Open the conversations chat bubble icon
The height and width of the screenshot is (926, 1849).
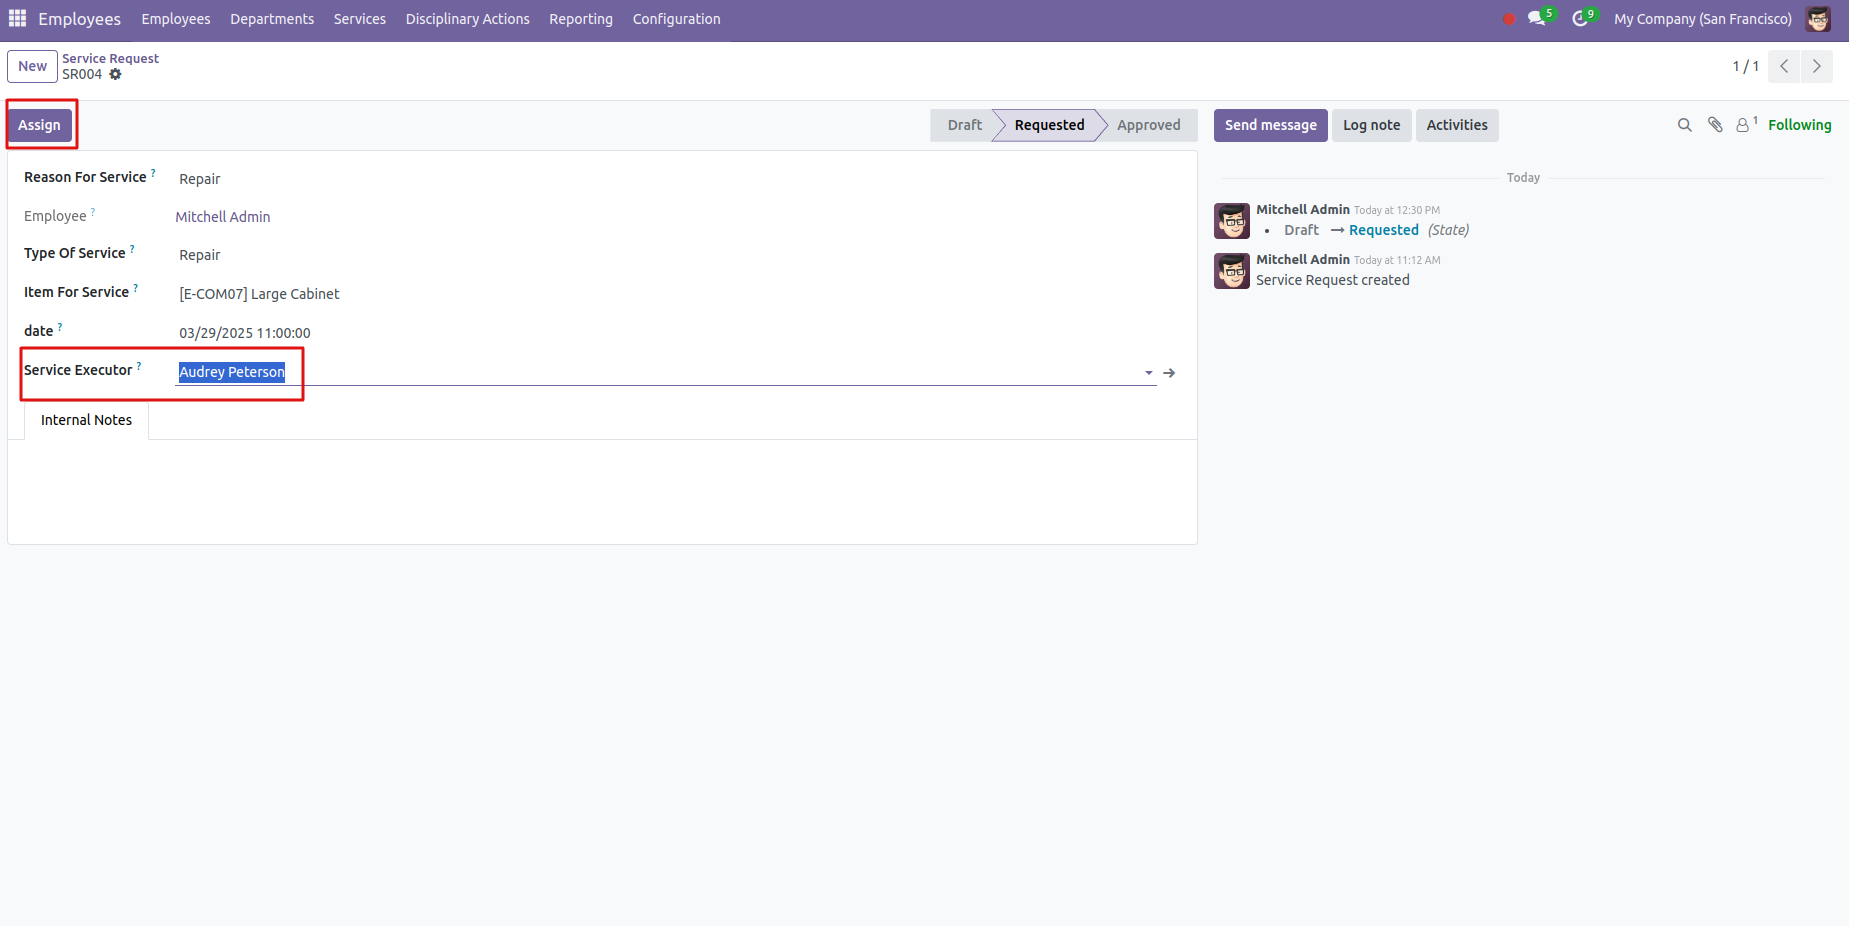coord(1536,19)
